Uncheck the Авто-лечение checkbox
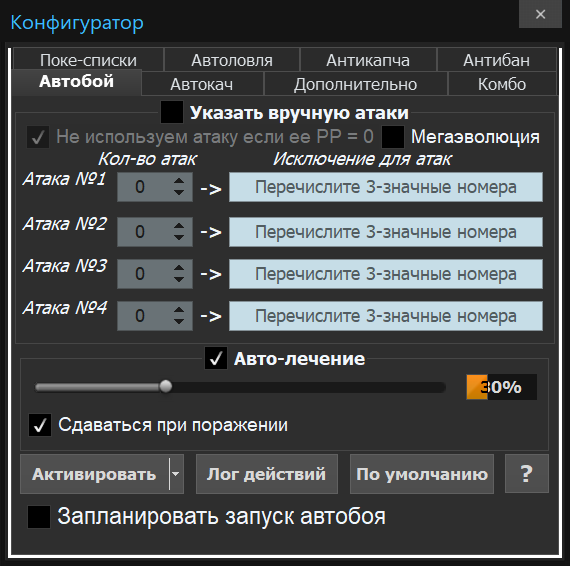This screenshot has width=570, height=566. (216, 358)
